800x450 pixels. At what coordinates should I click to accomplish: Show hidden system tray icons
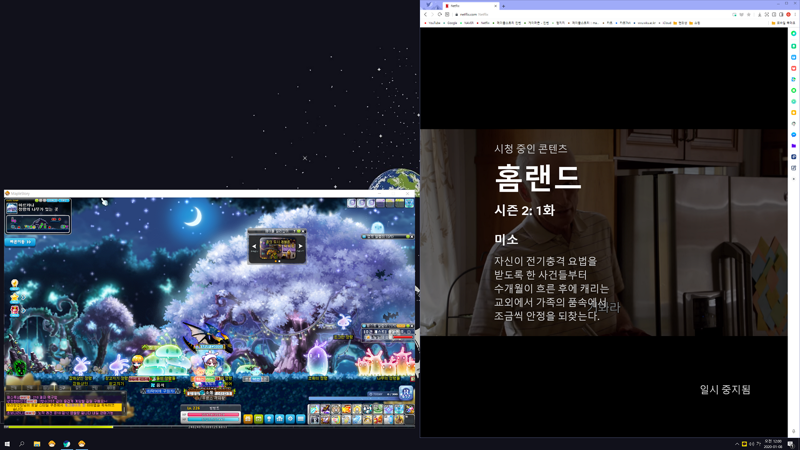tap(737, 444)
